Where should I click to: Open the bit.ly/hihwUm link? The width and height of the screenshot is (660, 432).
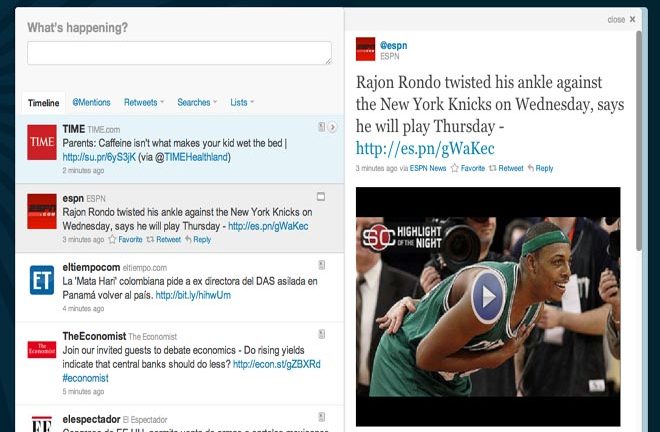(x=193, y=295)
